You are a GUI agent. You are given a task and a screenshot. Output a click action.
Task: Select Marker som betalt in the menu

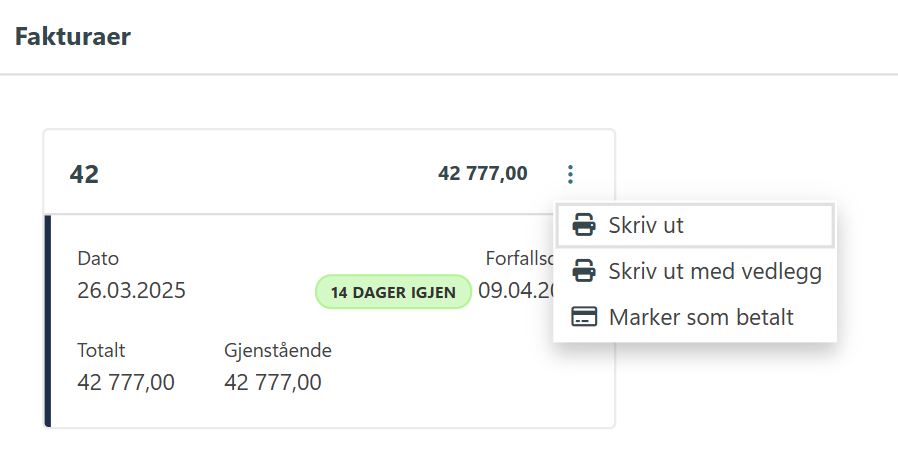point(700,317)
